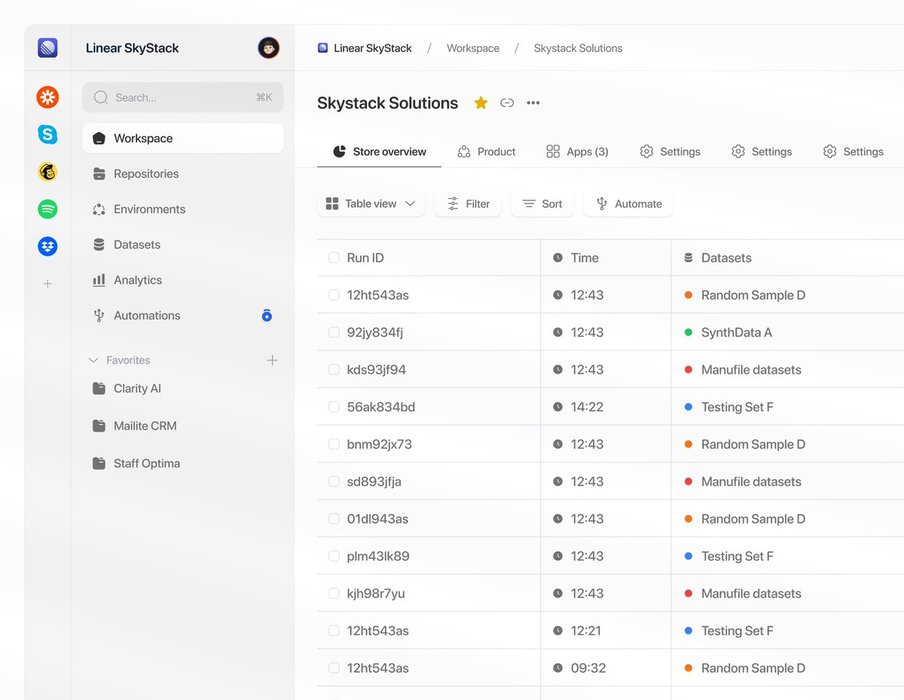Tick the checkbox for run 56ak834bd
Screen dimensions: 904x700
point(334,407)
